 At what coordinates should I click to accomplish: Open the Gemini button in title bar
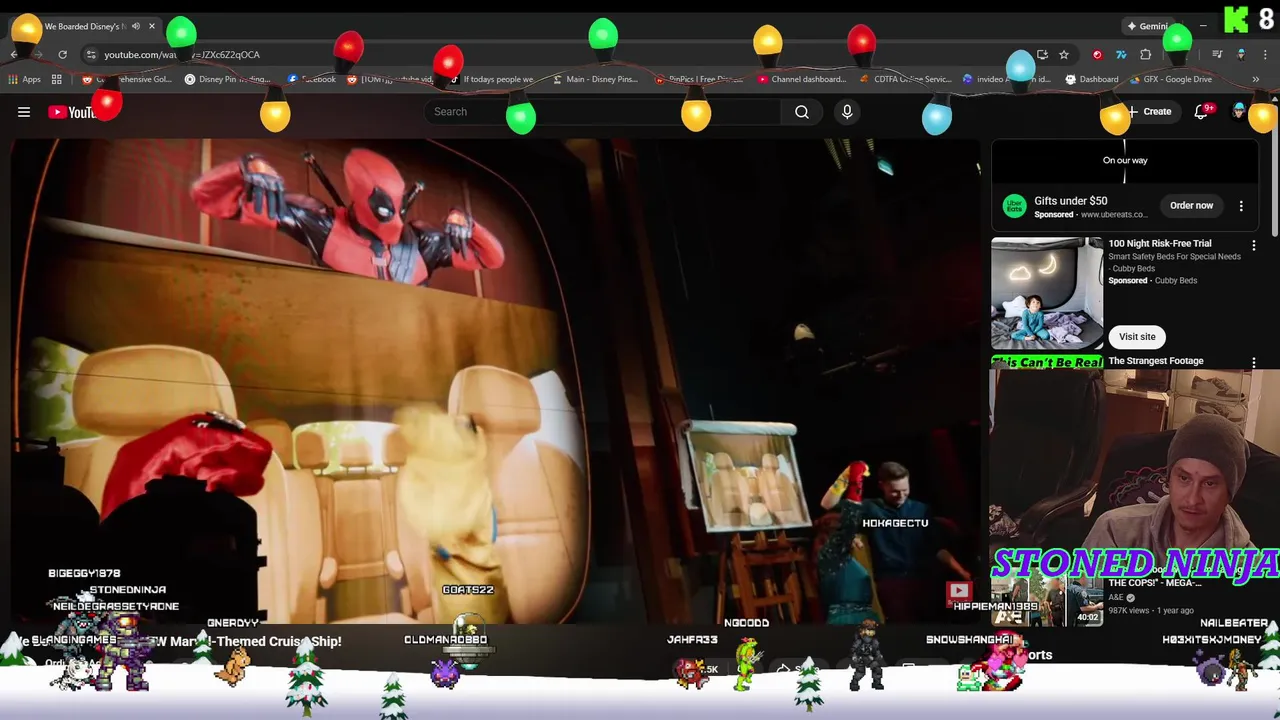tap(1150, 26)
